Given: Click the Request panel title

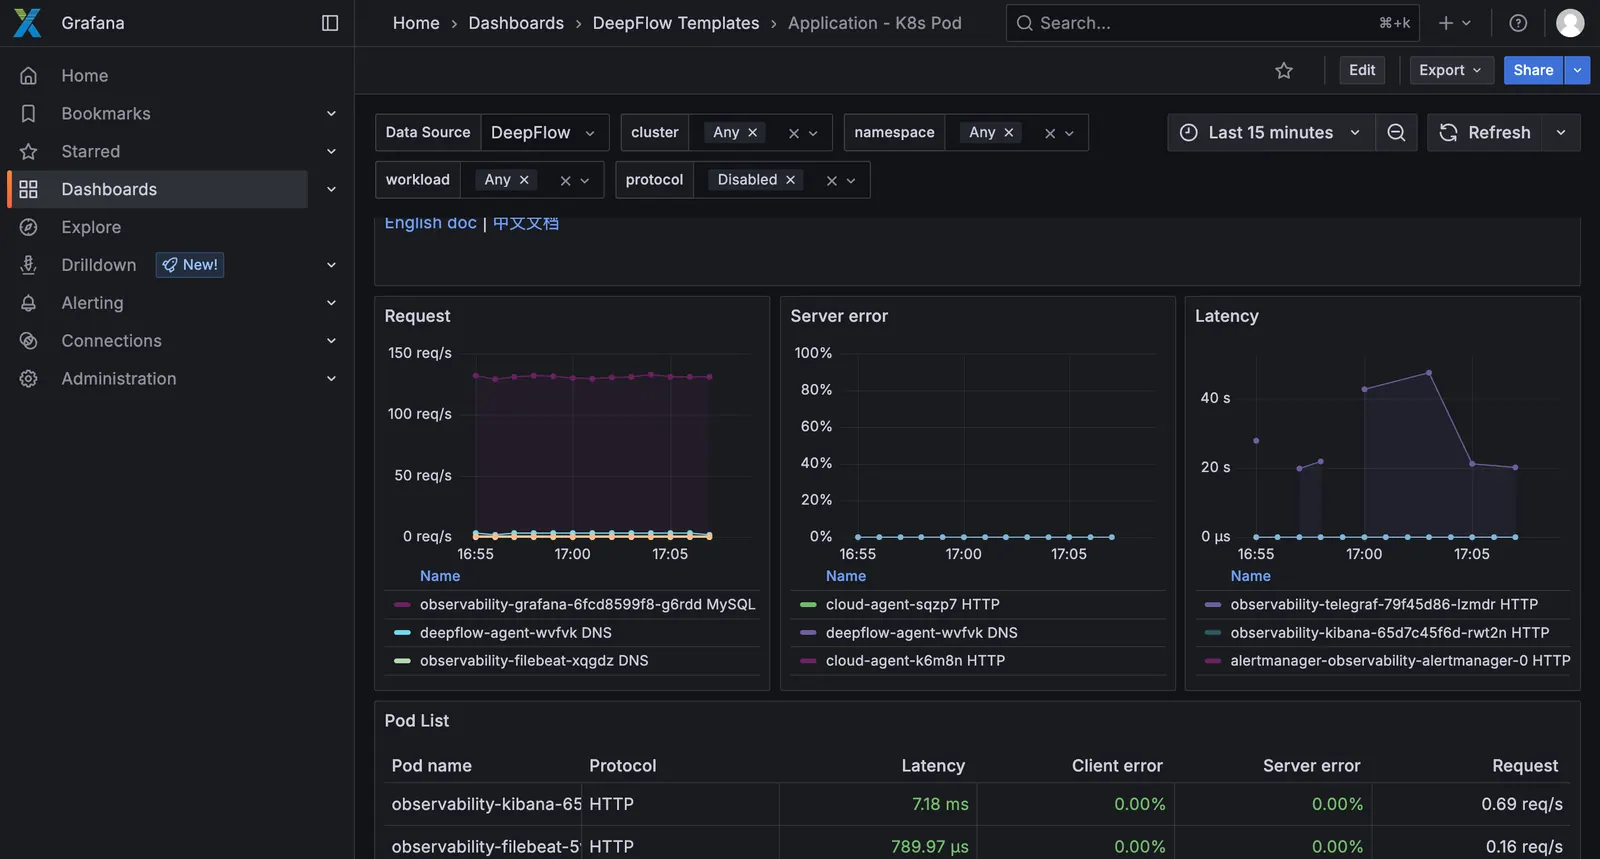Looking at the screenshot, I should click(x=417, y=316).
